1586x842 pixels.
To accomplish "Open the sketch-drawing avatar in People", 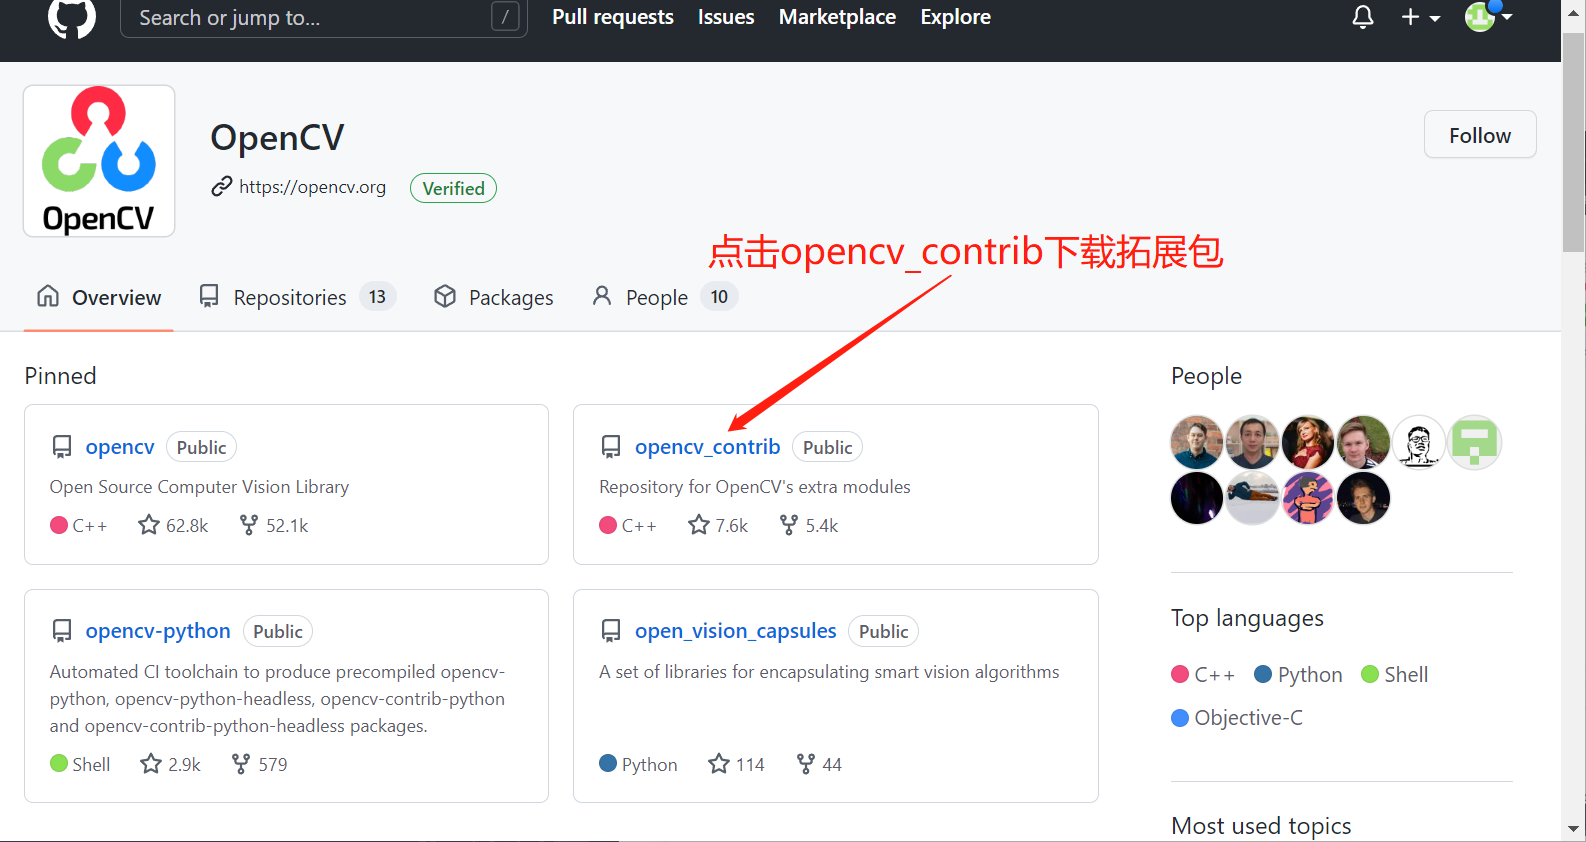I will (1418, 442).
